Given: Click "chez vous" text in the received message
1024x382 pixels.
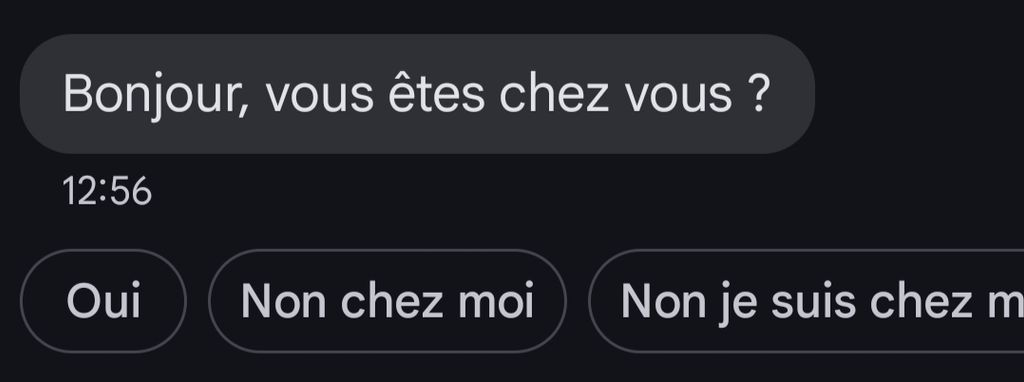Looking at the screenshot, I should point(616,94).
